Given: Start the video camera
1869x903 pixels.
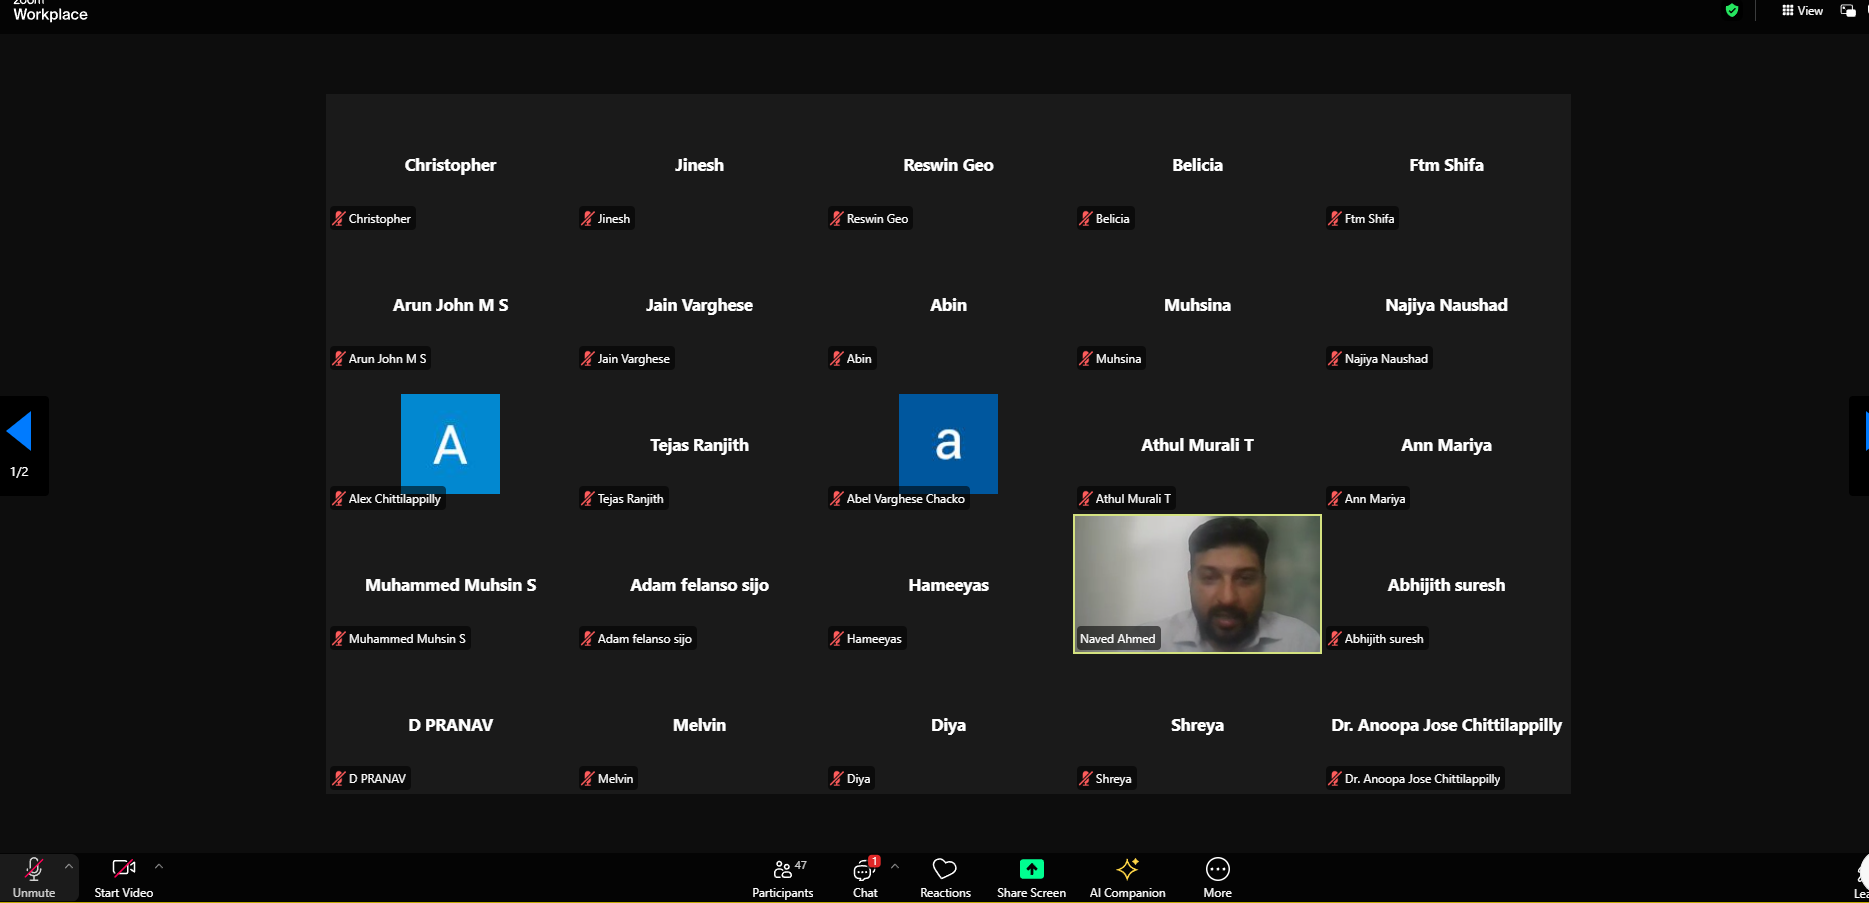Looking at the screenshot, I should click(123, 877).
